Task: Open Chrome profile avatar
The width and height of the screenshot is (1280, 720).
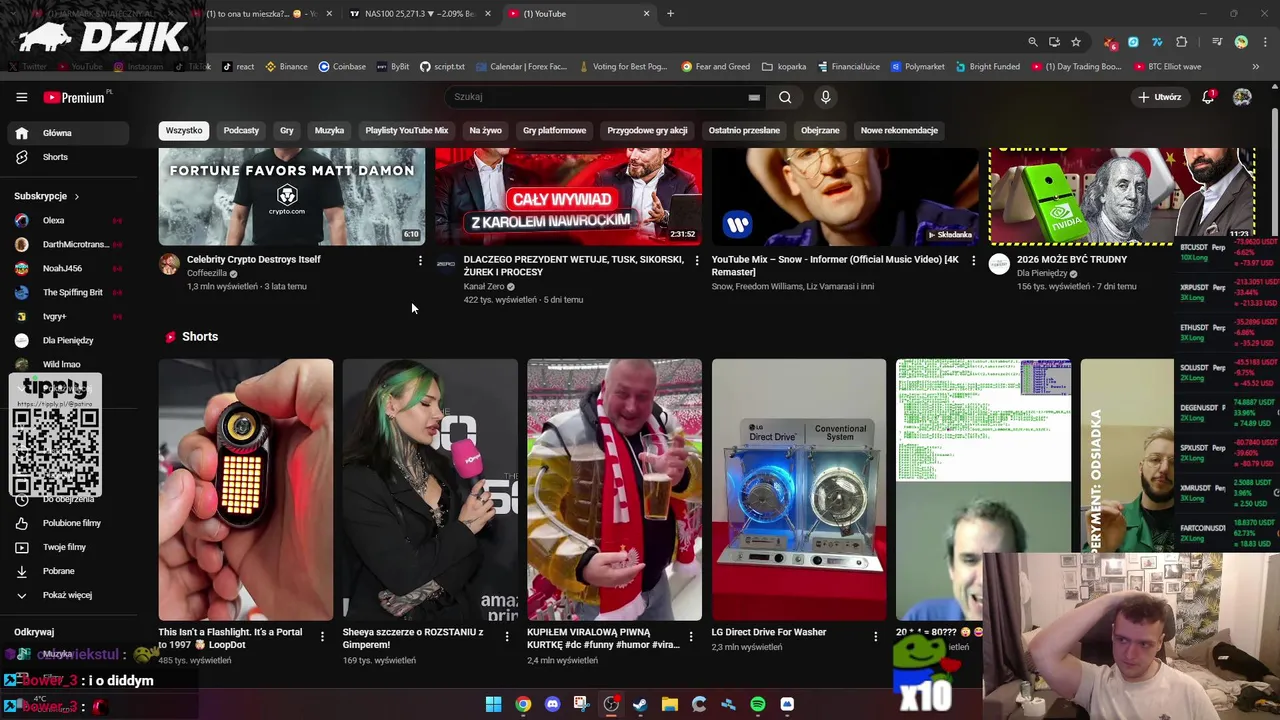Action: tap(1241, 42)
